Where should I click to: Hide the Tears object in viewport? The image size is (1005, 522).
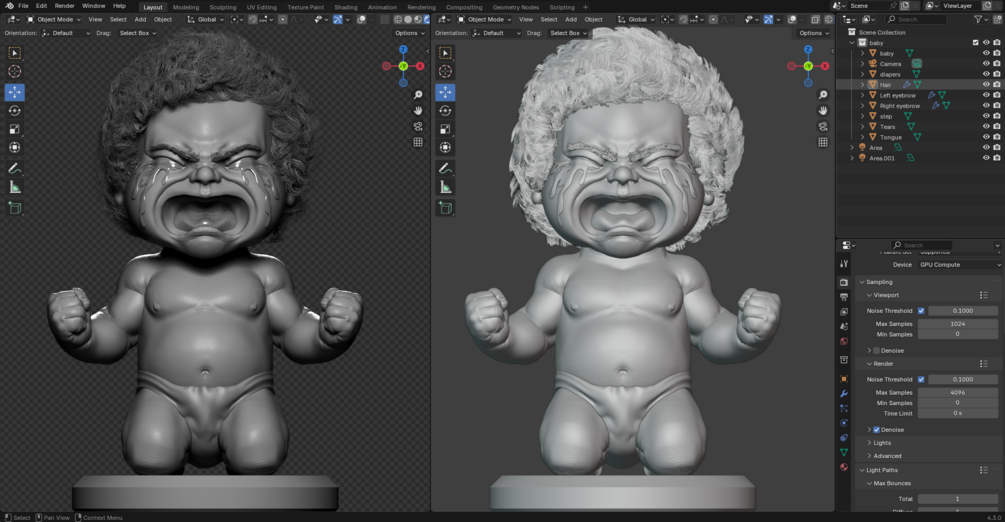[x=986, y=126]
